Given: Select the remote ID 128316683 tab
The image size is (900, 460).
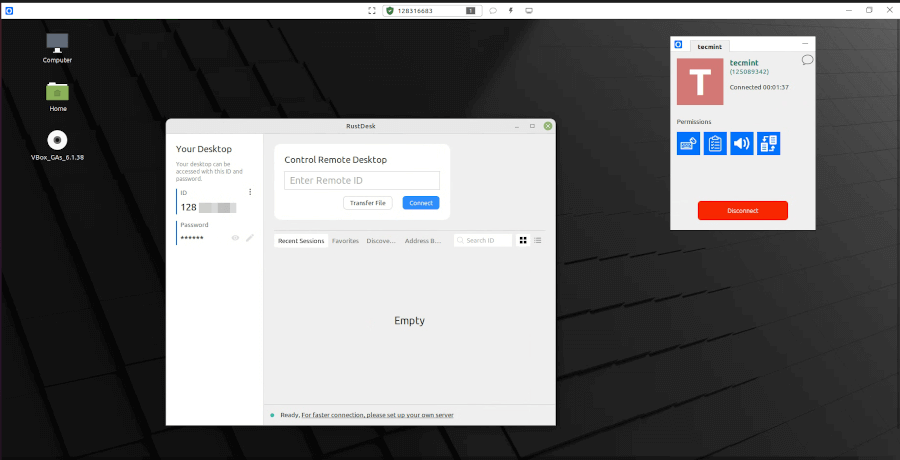Looking at the screenshot, I should click(431, 10).
